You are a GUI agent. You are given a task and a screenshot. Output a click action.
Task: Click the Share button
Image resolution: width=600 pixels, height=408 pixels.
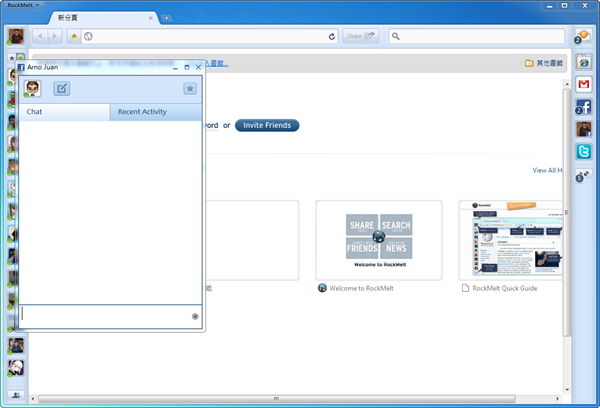(360, 36)
